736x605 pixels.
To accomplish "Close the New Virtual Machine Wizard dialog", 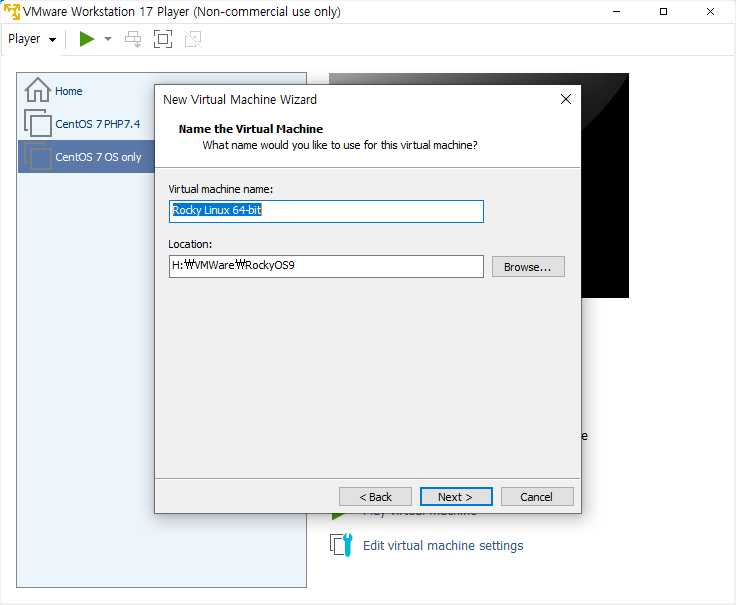I will [x=566, y=99].
